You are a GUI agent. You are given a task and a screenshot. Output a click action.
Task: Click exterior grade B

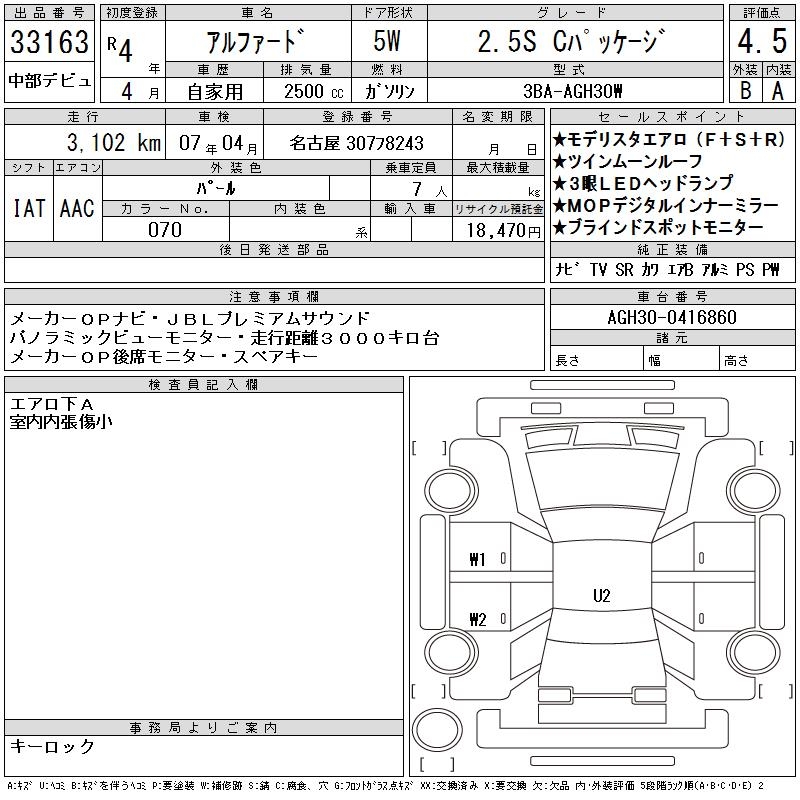click(x=745, y=91)
